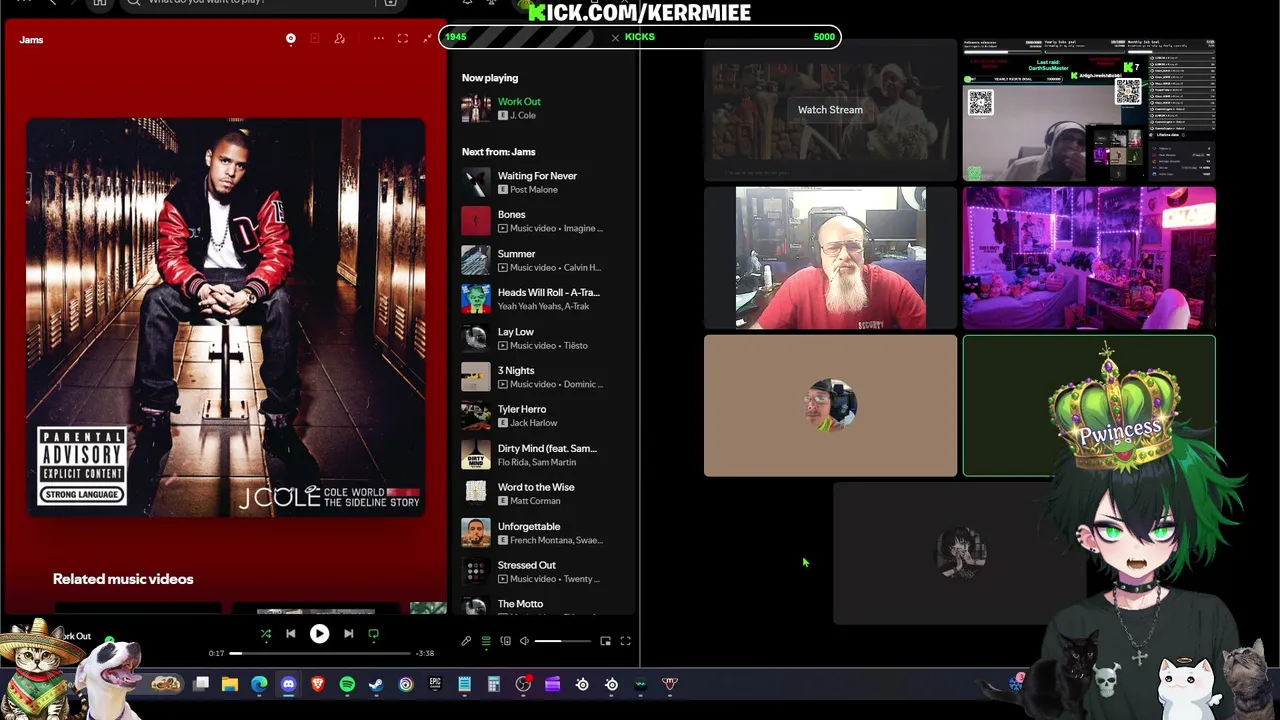Adjust the Spotify volume slider

(x=562, y=641)
